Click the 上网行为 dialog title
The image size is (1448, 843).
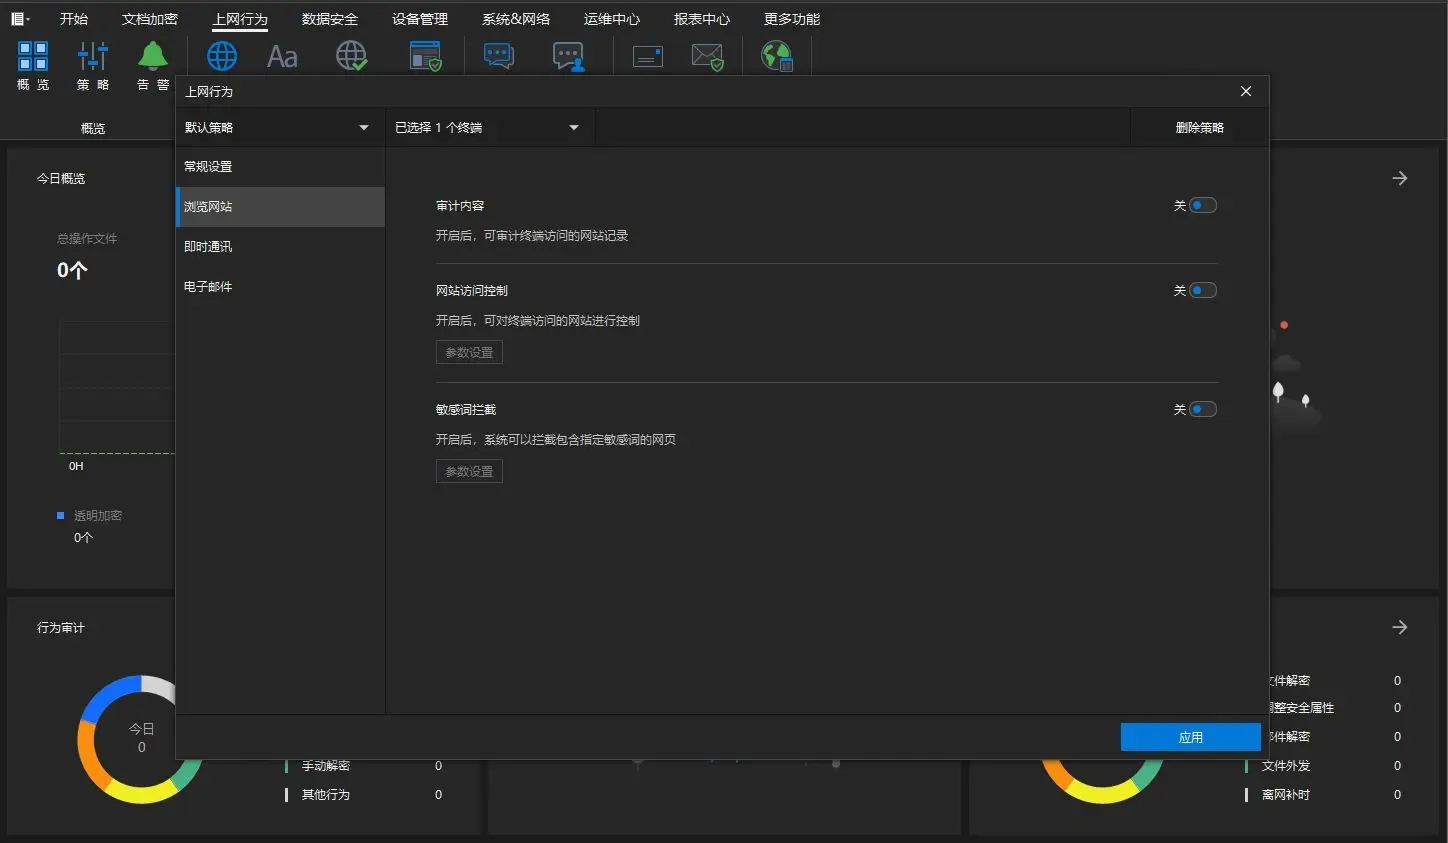tap(209, 91)
